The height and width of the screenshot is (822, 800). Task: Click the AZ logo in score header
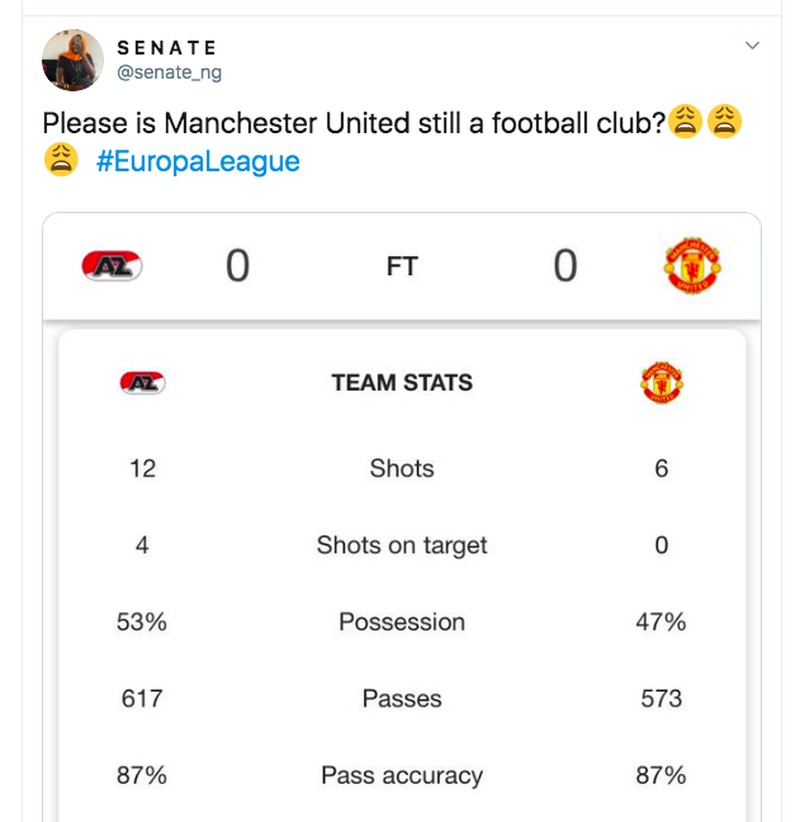click(x=113, y=266)
